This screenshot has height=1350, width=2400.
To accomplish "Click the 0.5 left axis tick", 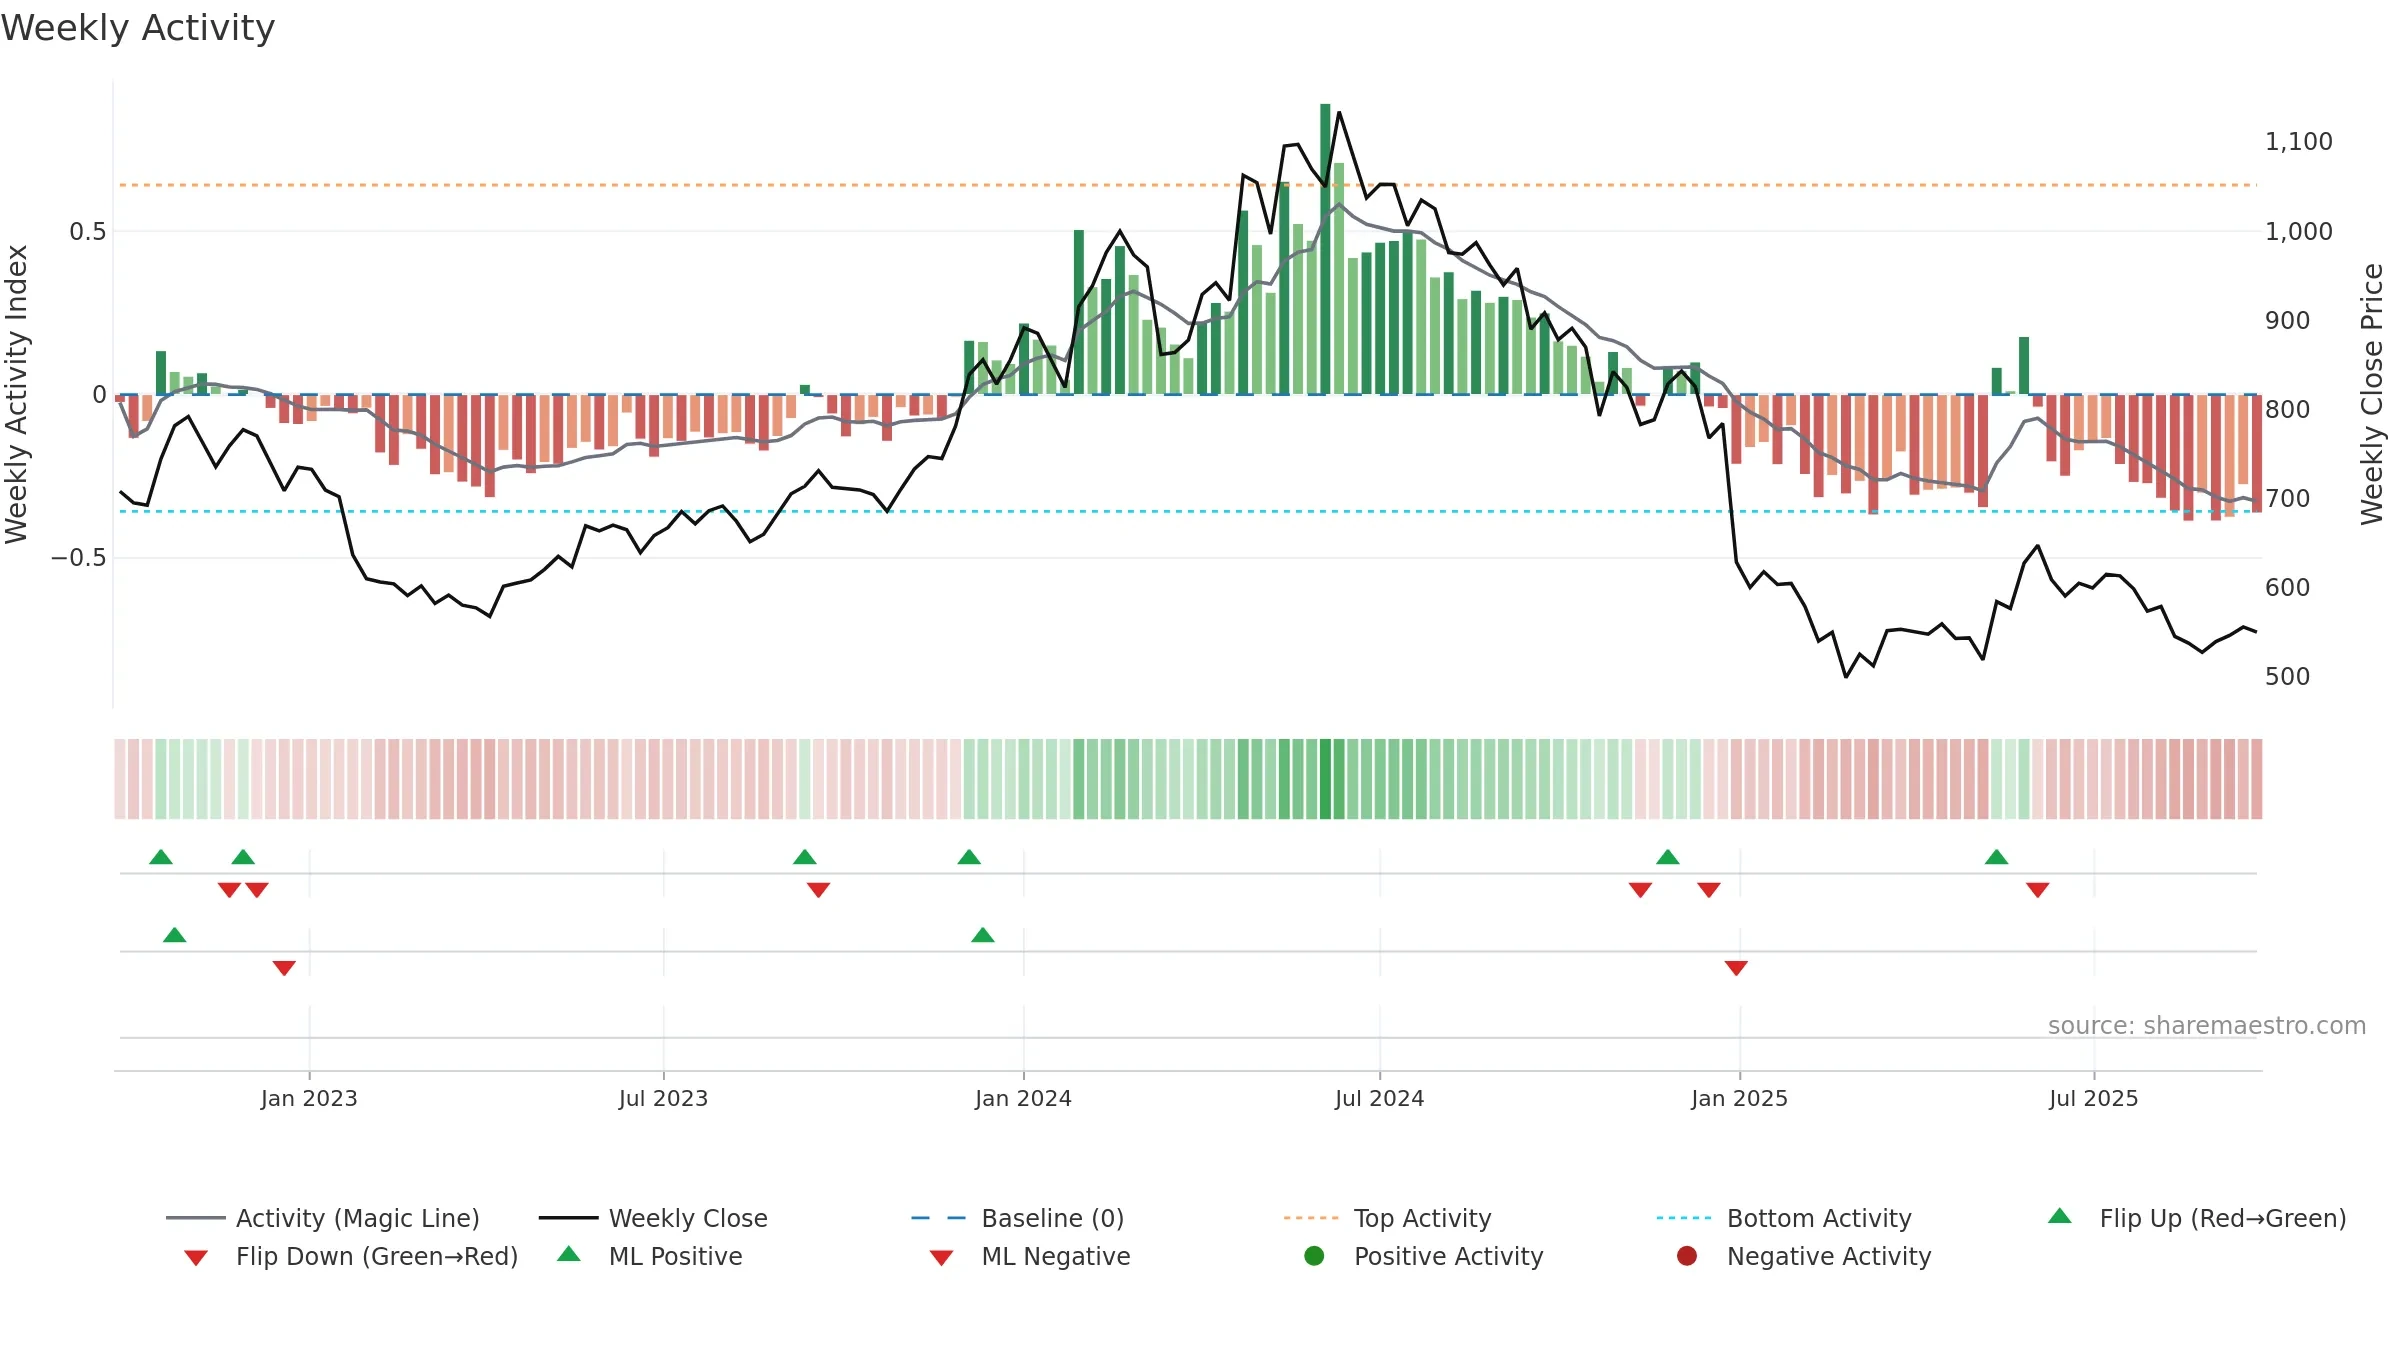I will [x=88, y=232].
